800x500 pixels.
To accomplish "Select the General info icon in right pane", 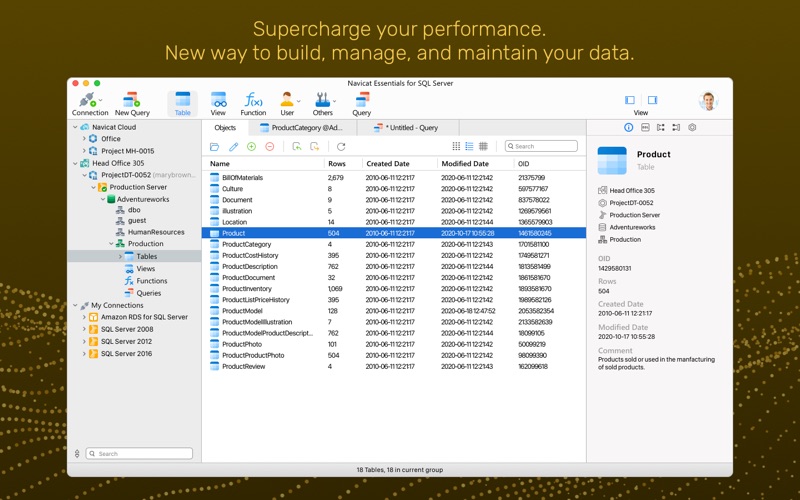I will point(629,128).
